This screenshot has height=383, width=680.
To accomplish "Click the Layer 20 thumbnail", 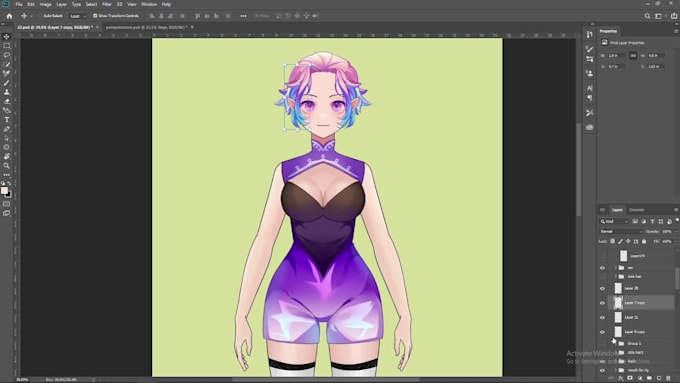I will [618, 288].
